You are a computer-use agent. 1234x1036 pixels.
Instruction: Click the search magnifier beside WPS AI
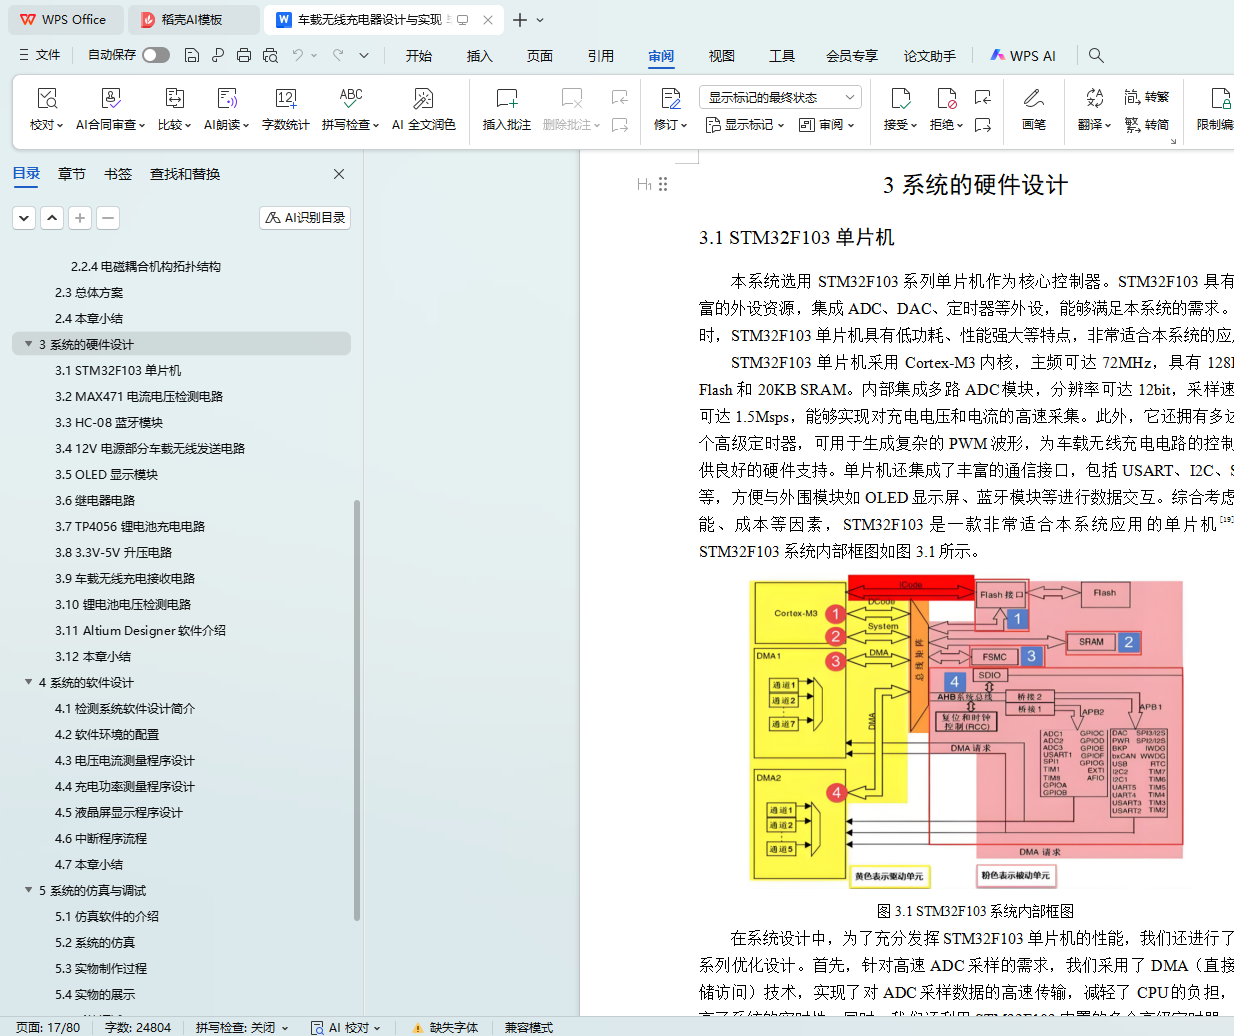pos(1096,55)
